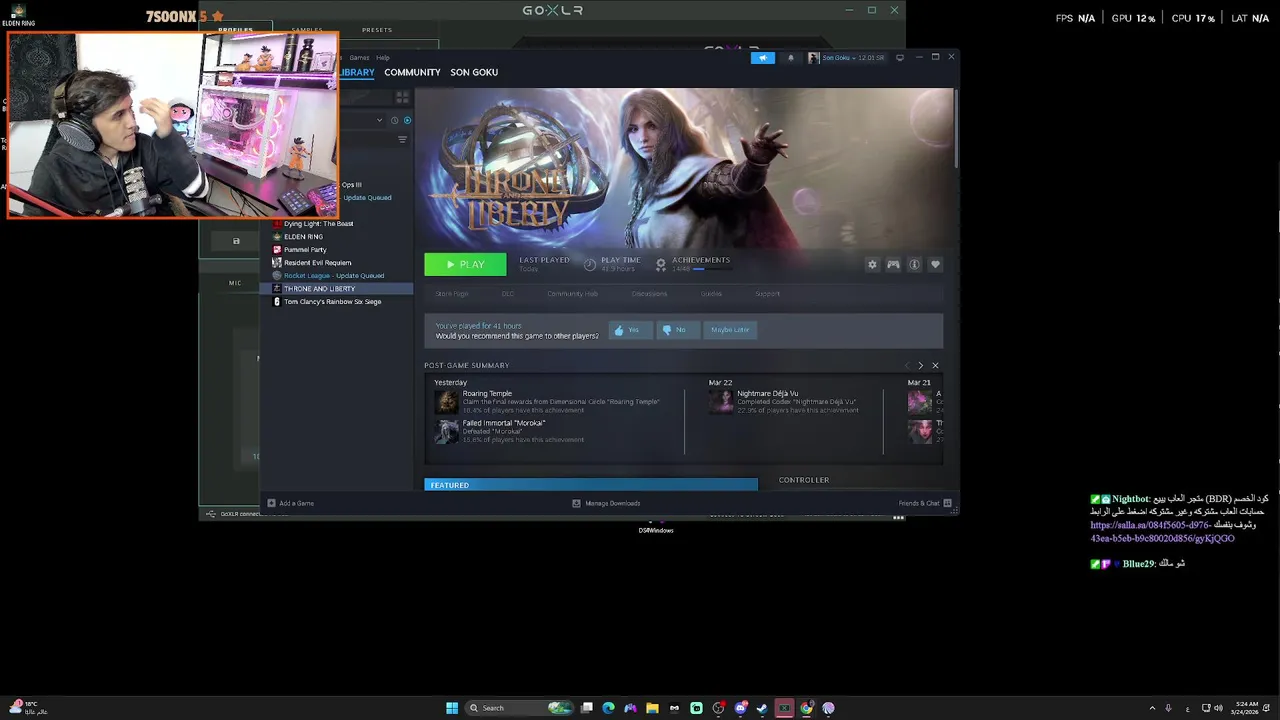Open the Roaring Temple achievement thumbnail
The width and height of the screenshot is (1280, 720).
coord(446,401)
